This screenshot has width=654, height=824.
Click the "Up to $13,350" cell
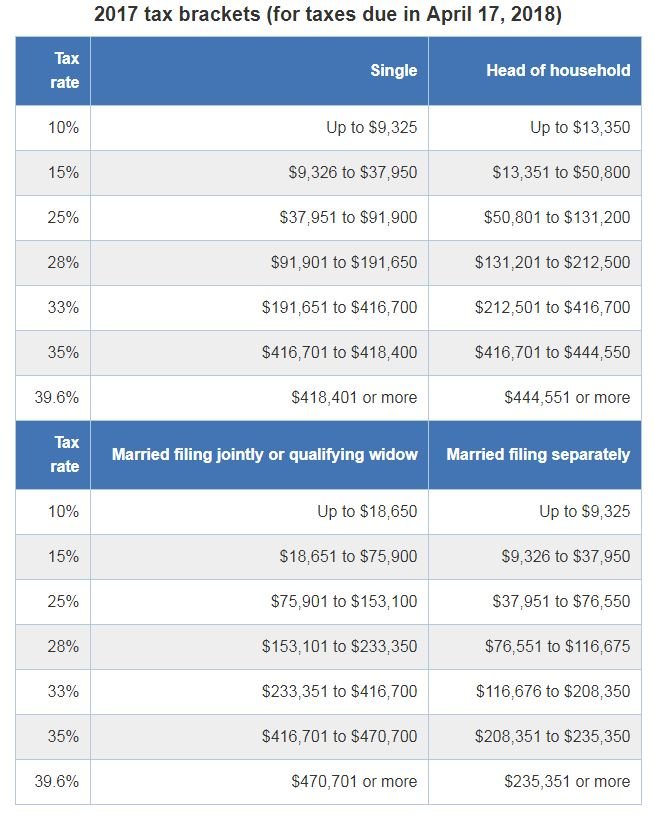[580, 127]
